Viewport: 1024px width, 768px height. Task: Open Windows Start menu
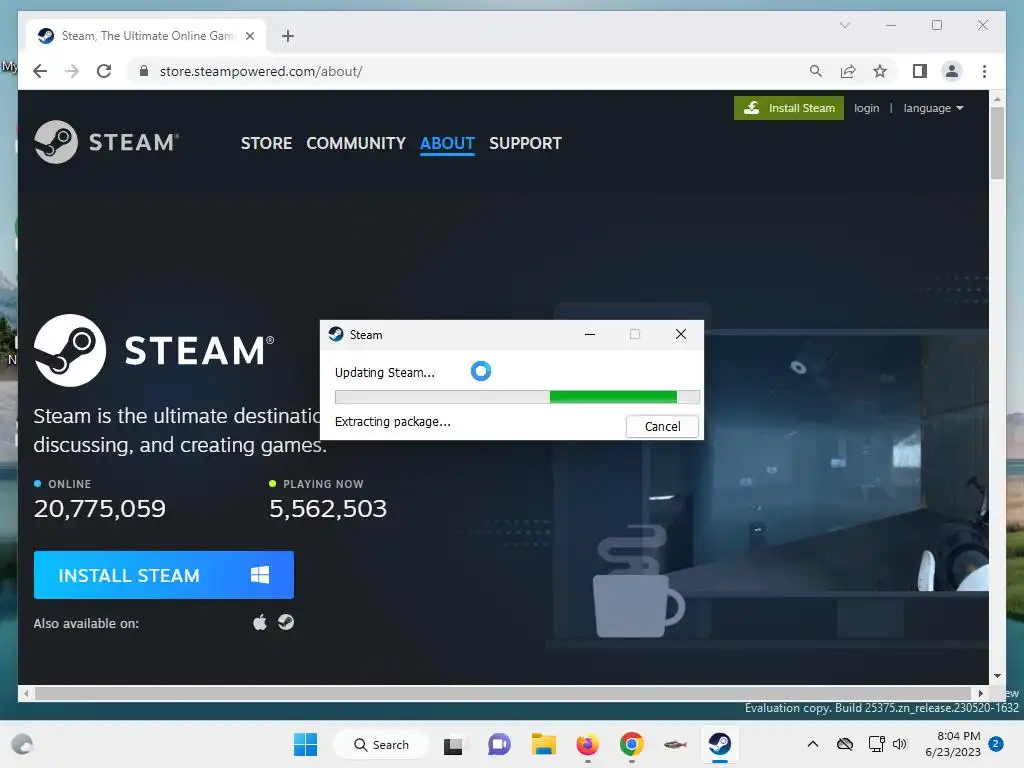[305, 744]
